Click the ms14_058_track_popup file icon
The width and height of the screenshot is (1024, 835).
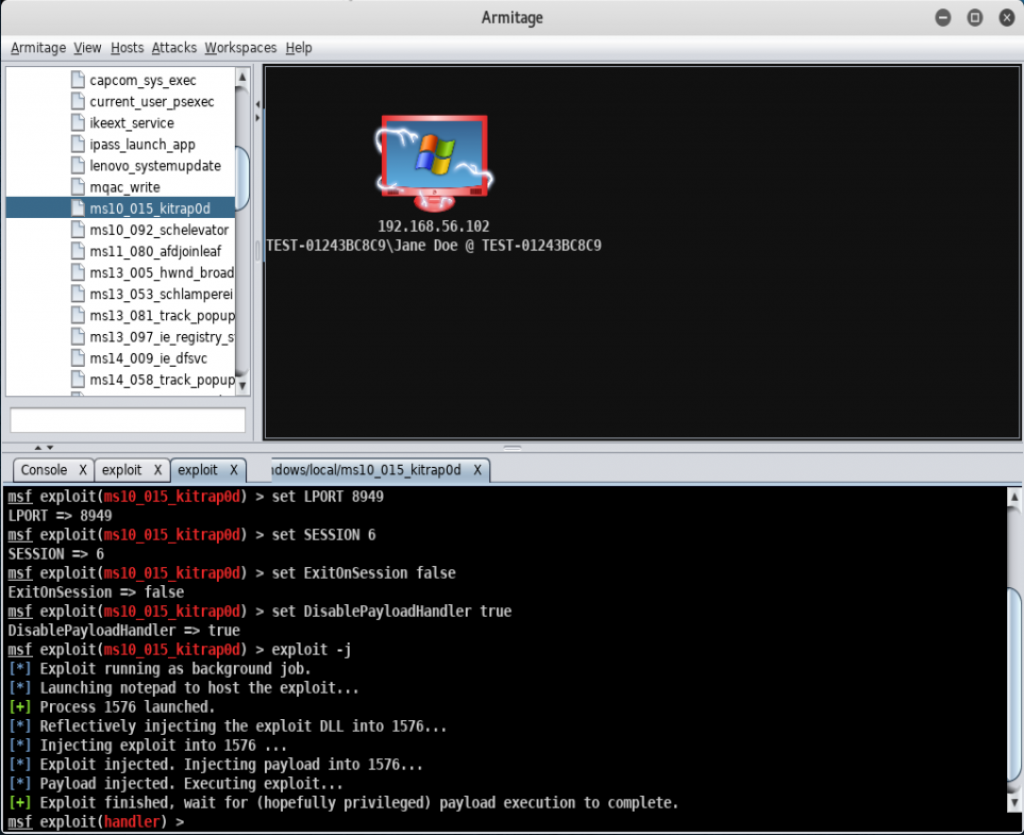(x=78, y=380)
